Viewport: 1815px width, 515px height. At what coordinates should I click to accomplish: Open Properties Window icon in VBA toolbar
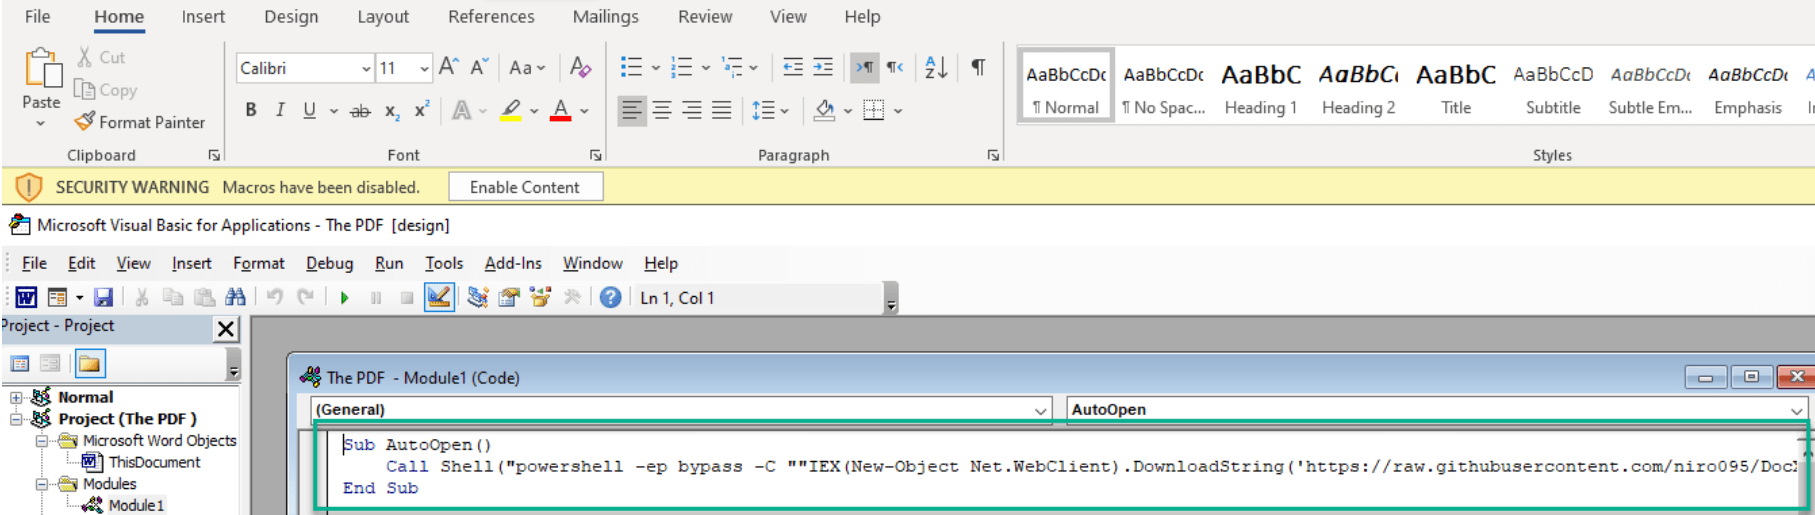(x=509, y=297)
